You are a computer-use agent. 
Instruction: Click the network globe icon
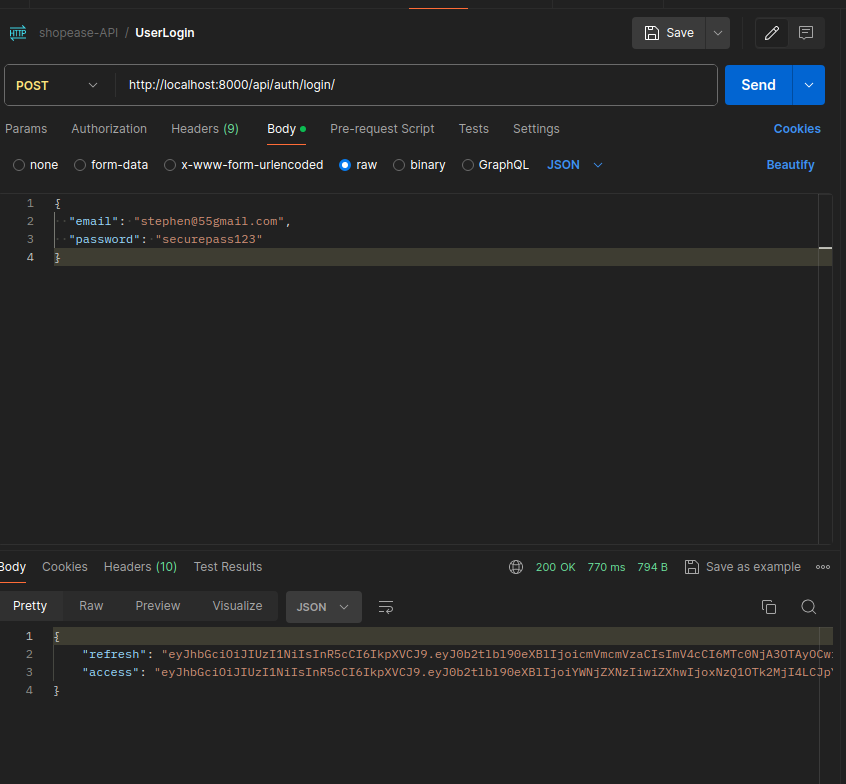click(516, 567)
